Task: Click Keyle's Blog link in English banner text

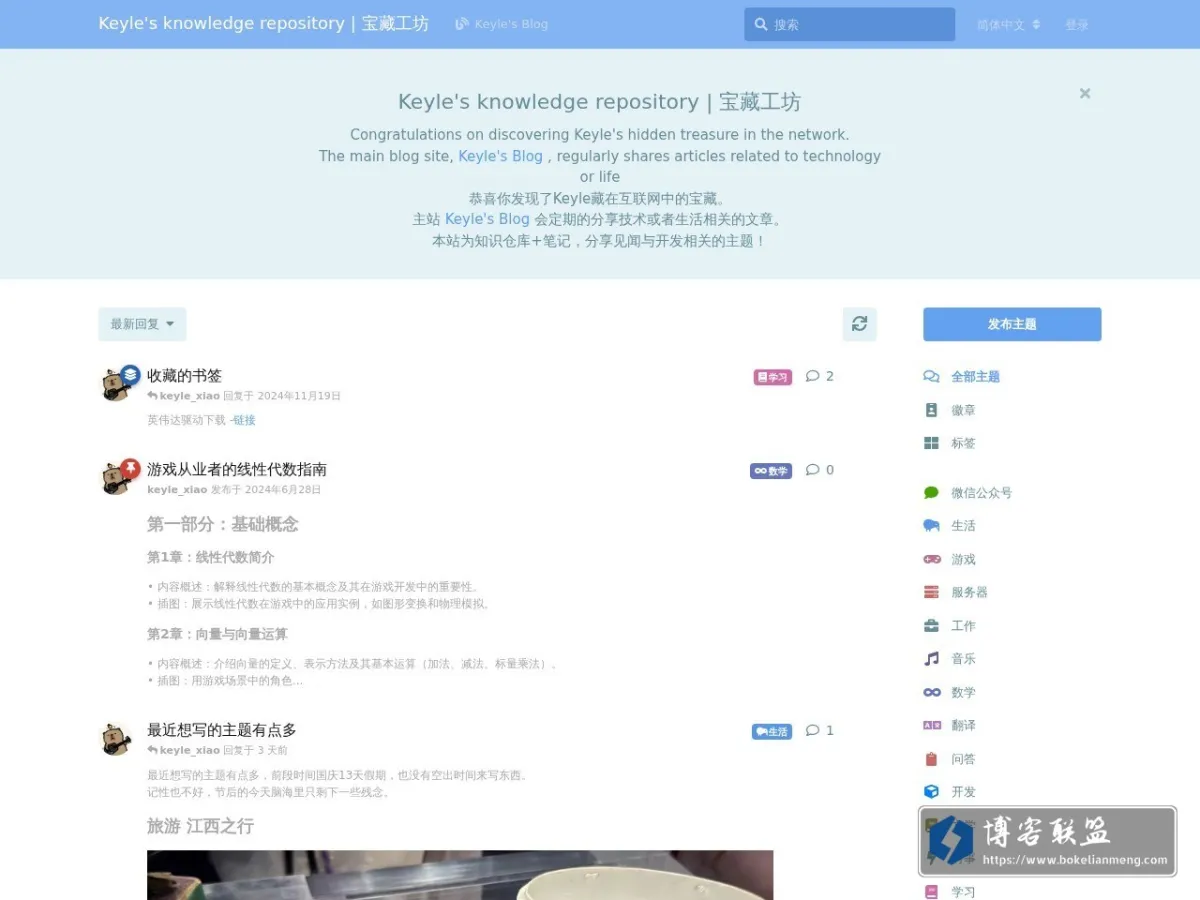Action: (x=500, y=156)
